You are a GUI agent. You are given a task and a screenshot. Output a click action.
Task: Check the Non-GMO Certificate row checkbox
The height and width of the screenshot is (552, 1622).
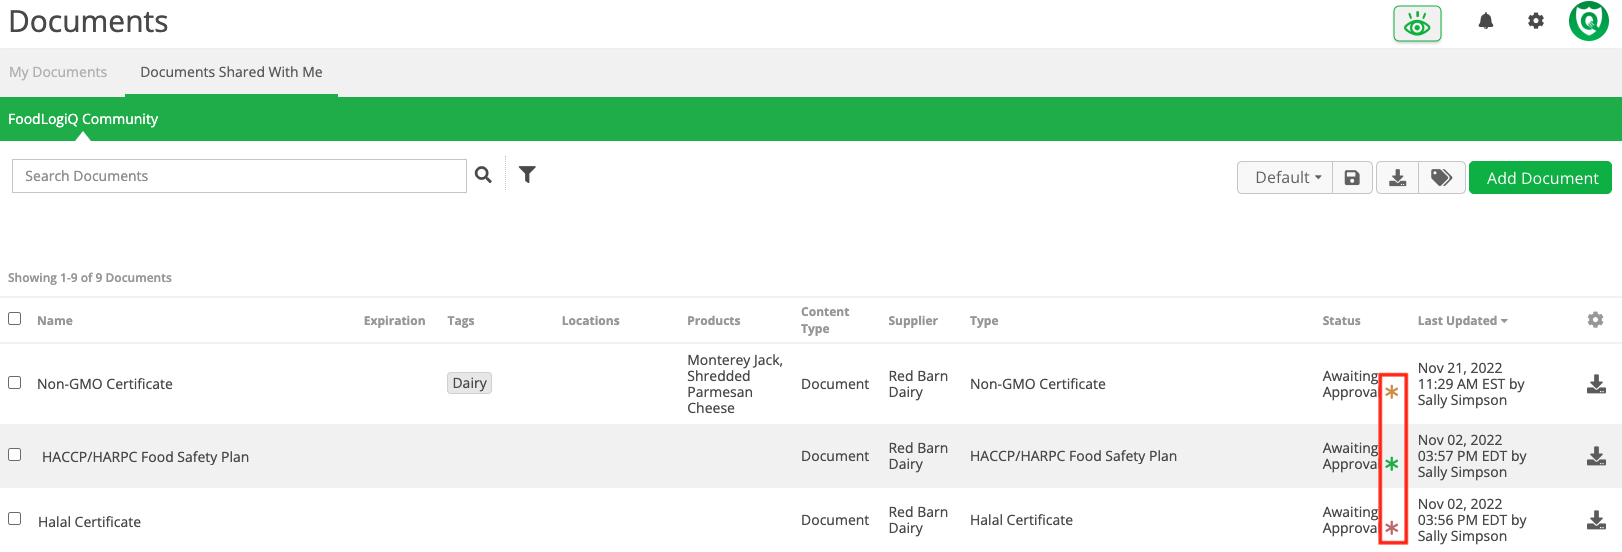(14, 382)
